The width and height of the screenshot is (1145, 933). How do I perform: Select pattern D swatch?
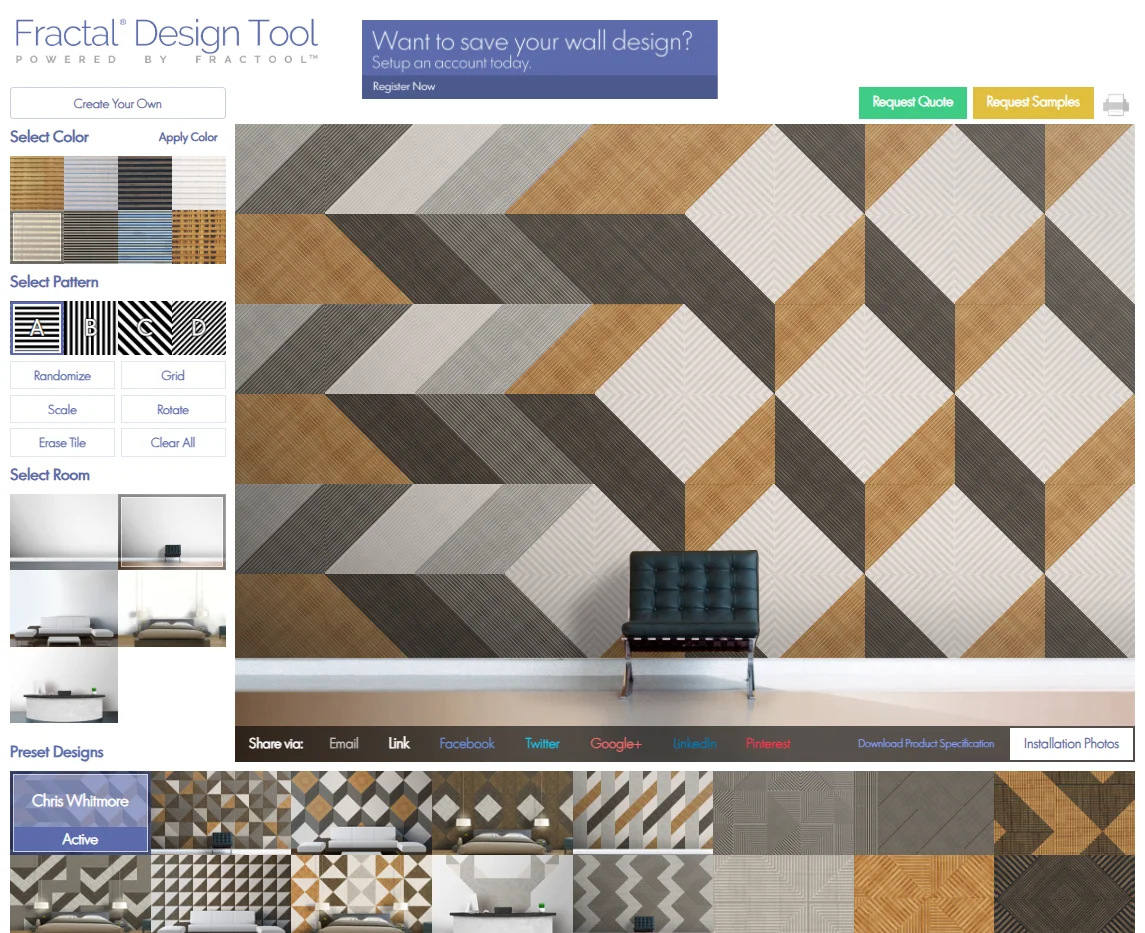coord(199,328)
